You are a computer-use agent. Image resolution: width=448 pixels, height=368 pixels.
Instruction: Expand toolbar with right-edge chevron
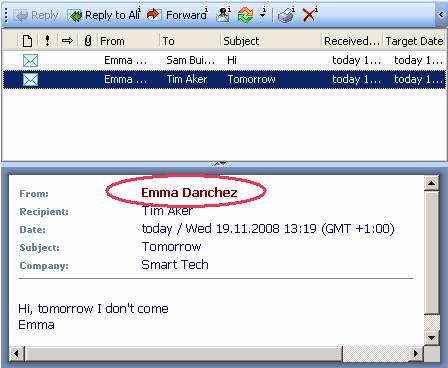pos(441,15)
